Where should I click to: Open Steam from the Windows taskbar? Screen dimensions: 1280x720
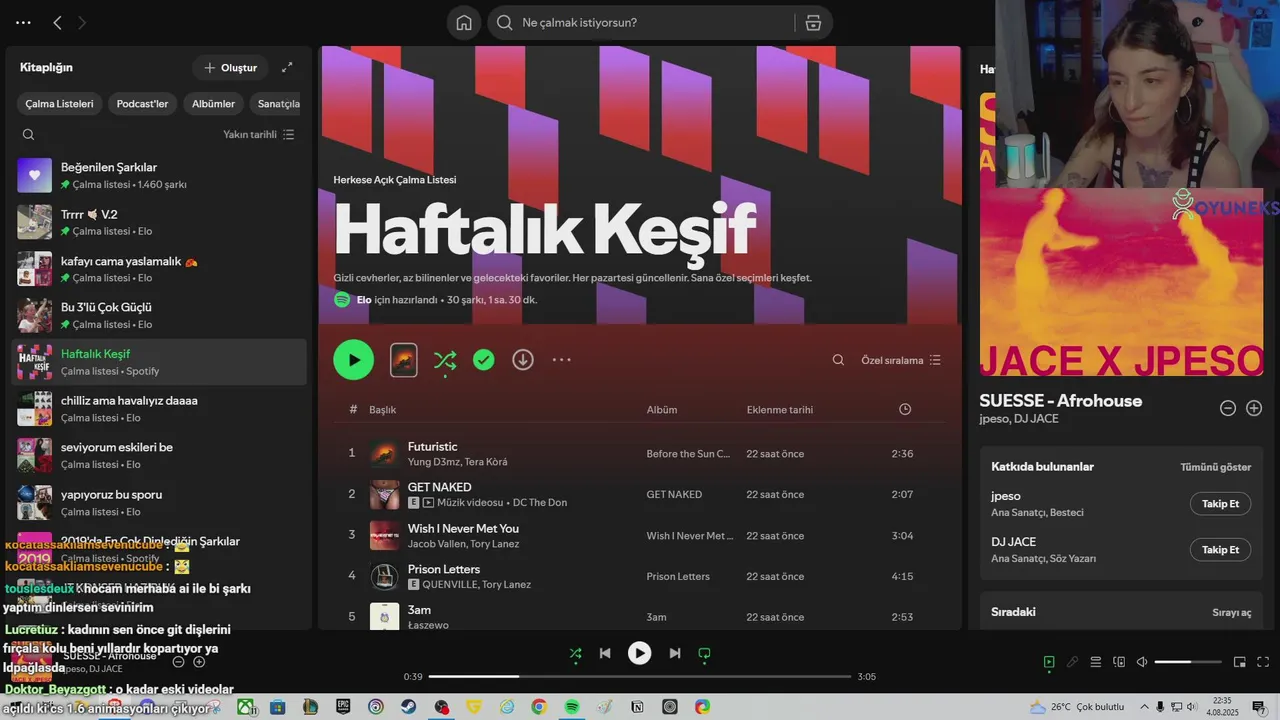coord(409,707)
